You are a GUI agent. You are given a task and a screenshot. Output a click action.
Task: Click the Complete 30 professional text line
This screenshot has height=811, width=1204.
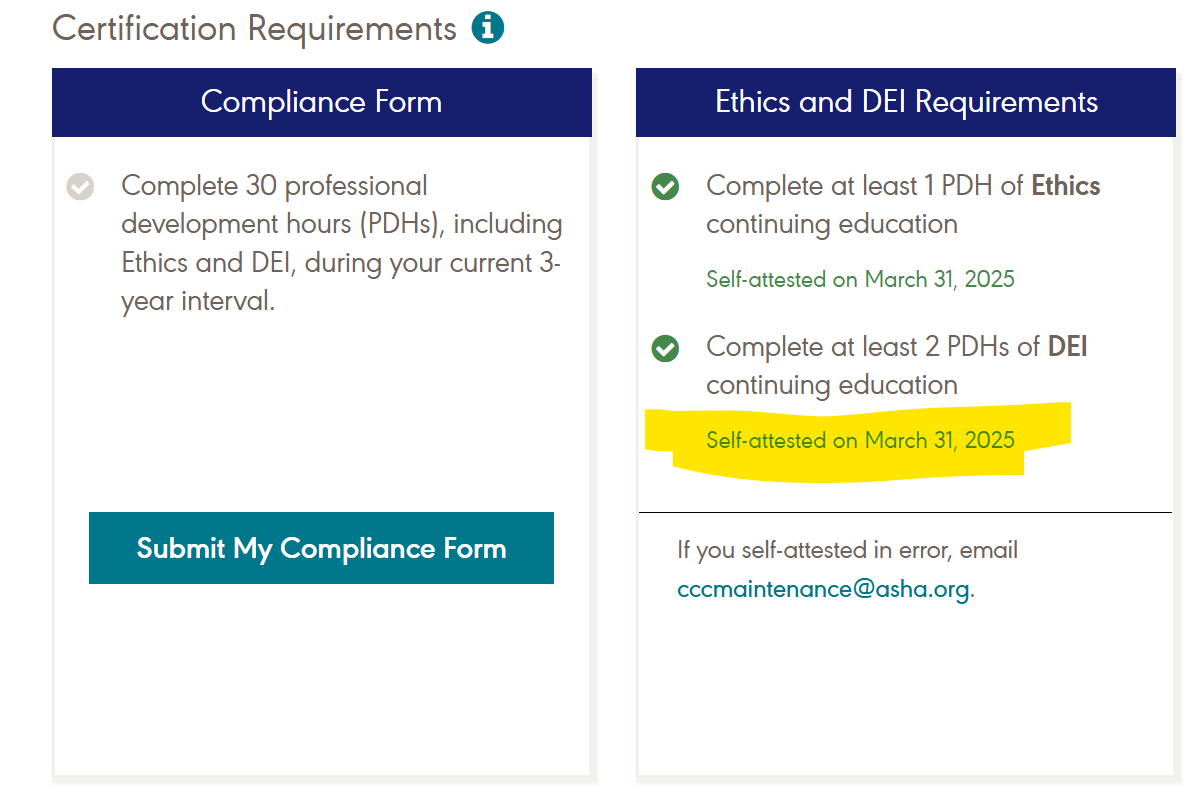[x=274, y=186]
